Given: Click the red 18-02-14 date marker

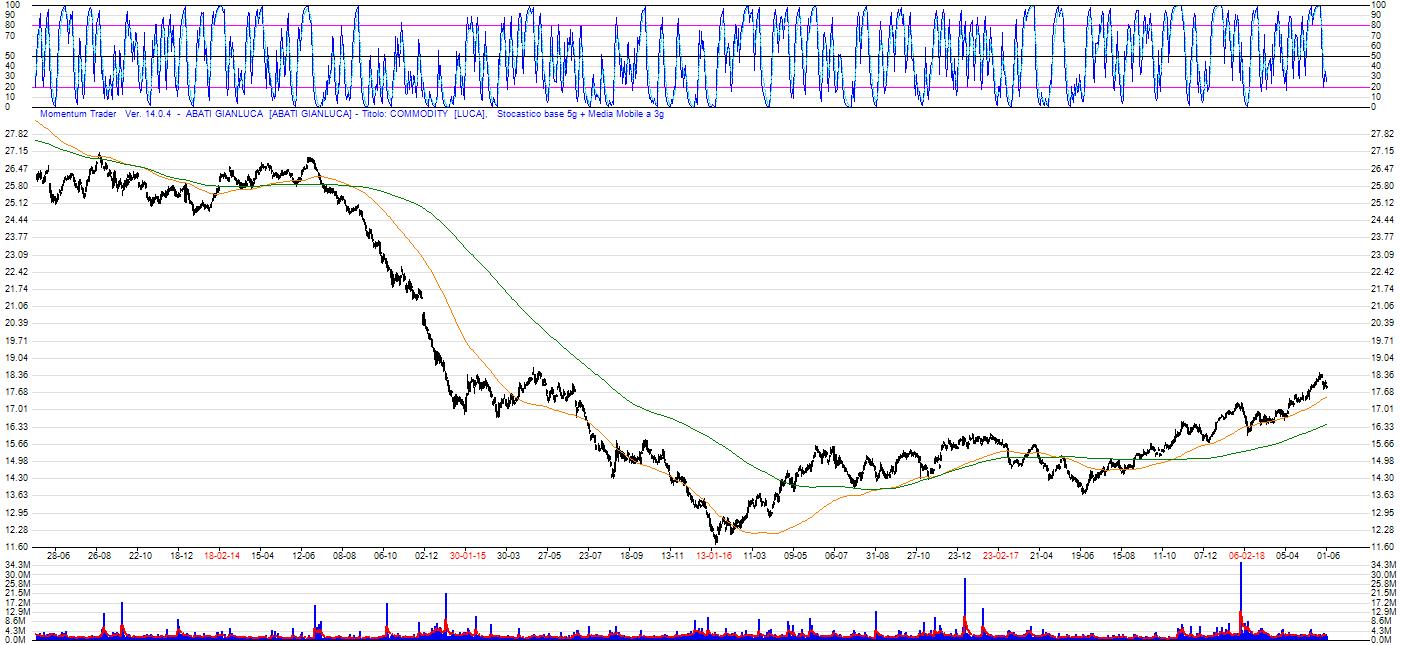Looking at the screenshot, I should coord(222,554).
